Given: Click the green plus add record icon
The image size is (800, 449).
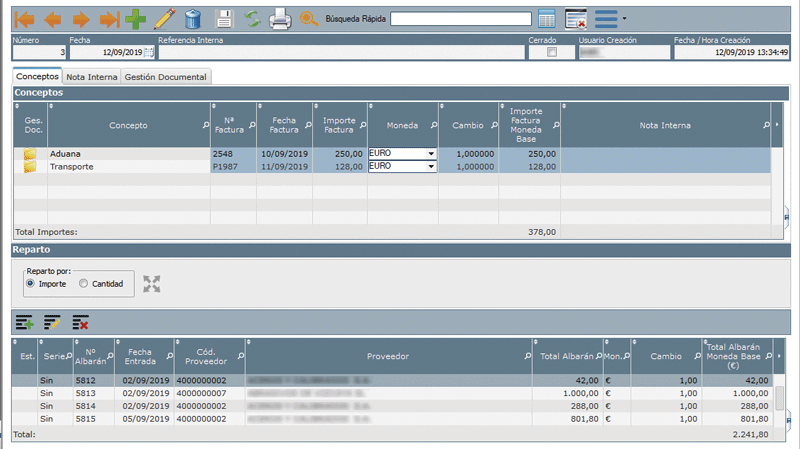Looking at the screenshot, I should pos(135,18).
